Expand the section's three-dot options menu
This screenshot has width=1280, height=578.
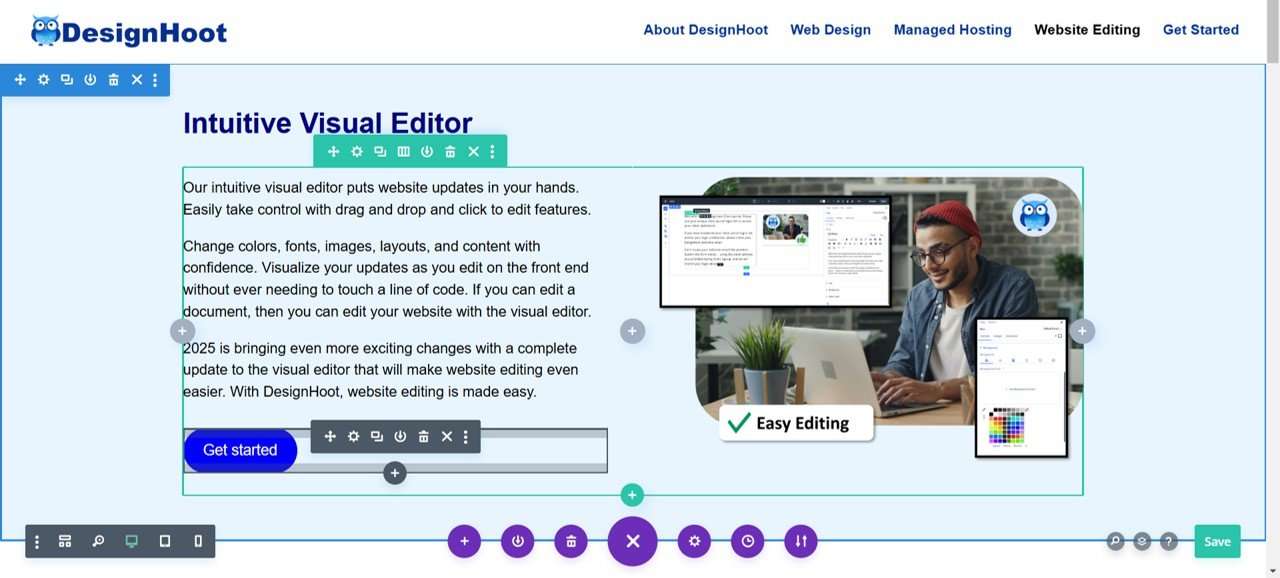tap(154, 79)
